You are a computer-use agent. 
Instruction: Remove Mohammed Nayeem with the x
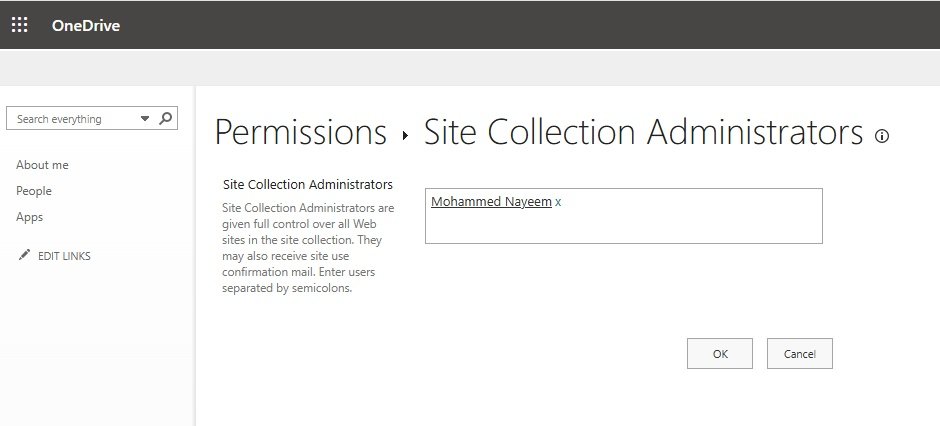[x=558, y=203]
